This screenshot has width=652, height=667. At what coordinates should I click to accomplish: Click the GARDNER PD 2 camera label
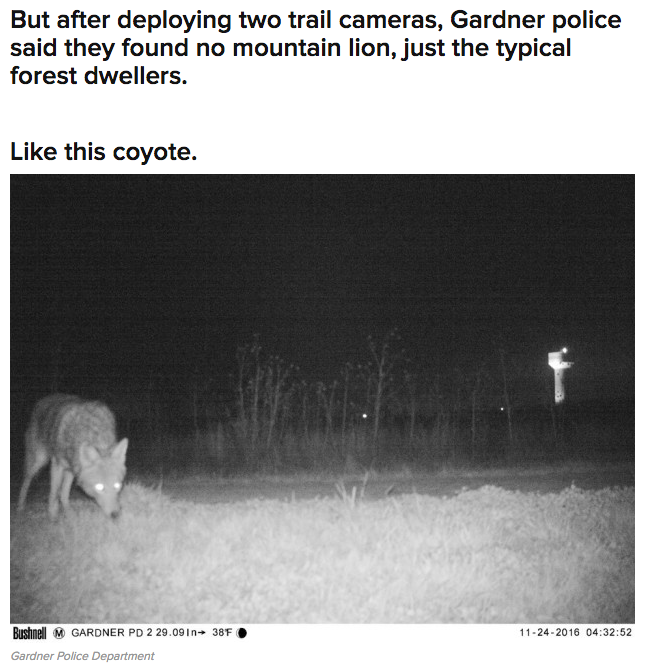pyautogui.click(x=111, y=633)
